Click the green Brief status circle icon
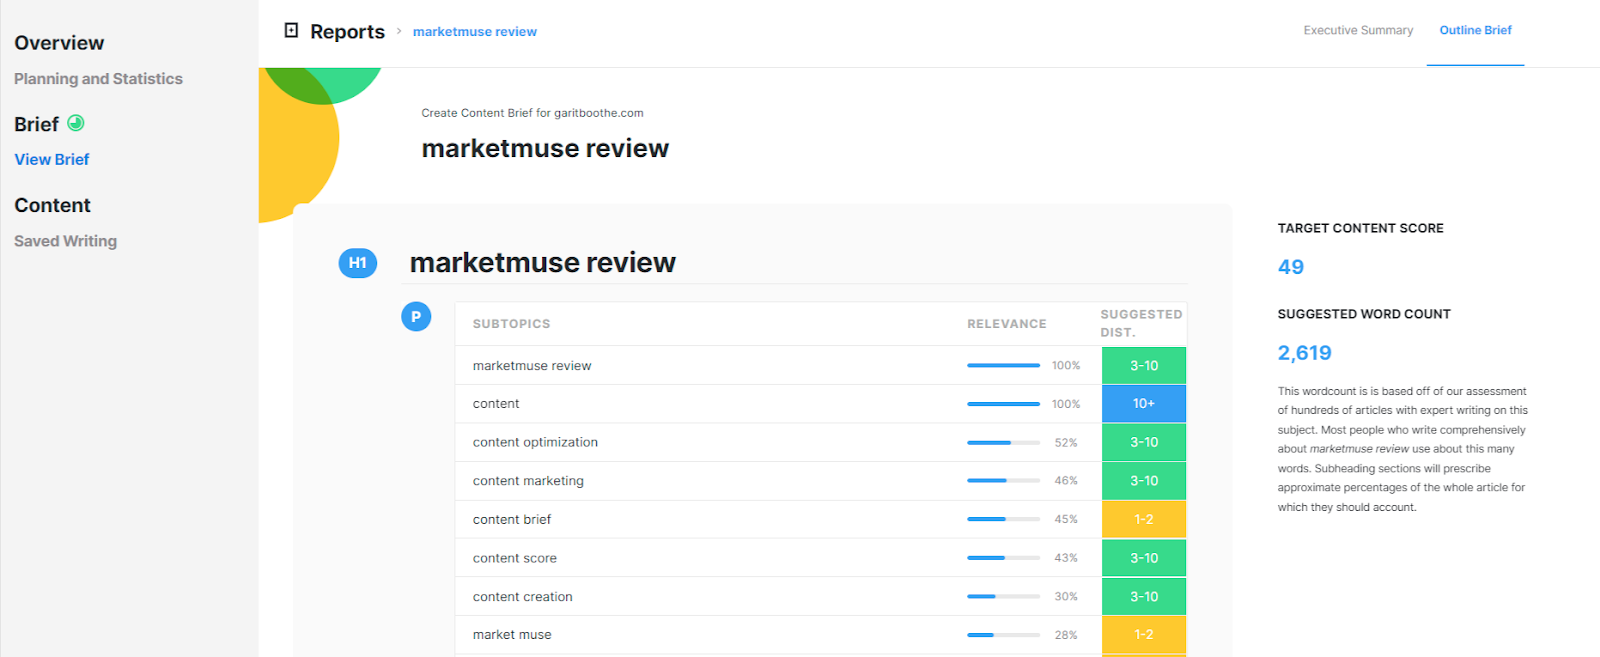Image resolution: width=1600 pixels, height=657 pixels. tap(76, 123)
